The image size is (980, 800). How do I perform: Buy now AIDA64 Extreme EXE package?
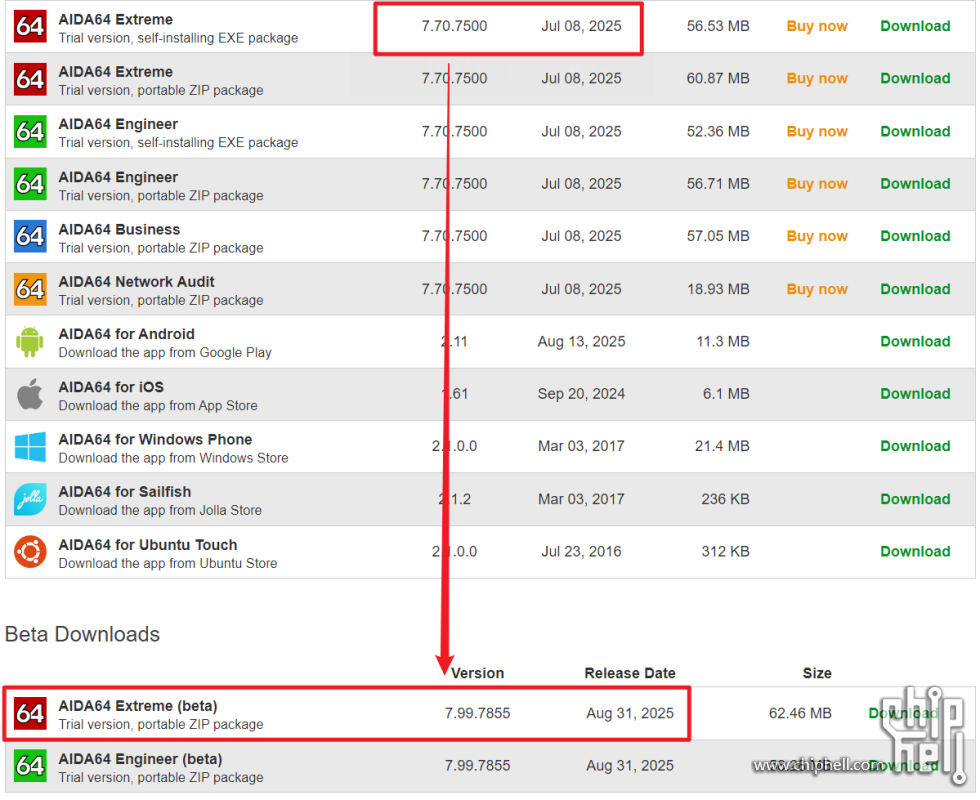(817, 26)
